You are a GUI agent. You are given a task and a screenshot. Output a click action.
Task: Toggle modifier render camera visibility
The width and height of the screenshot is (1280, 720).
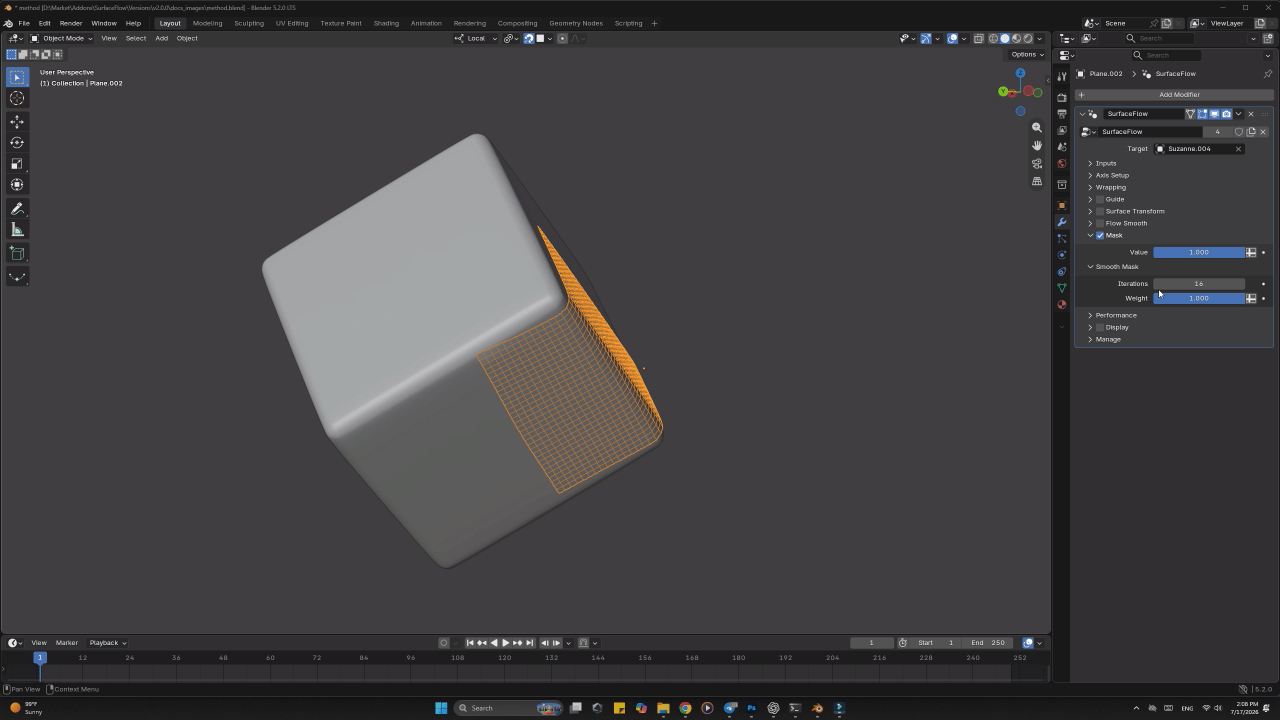point(1226,114)
